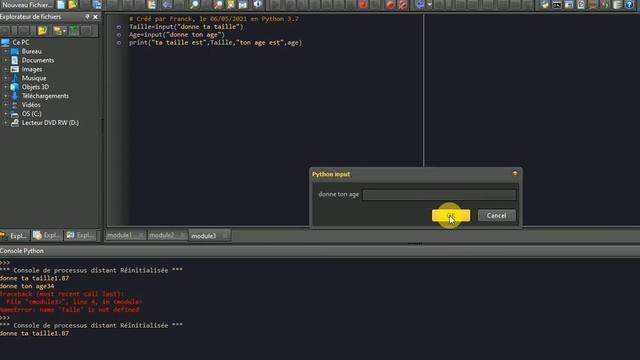Click the Python logo toolbar icon
This screenshot has width=640, height=360.
pos(545,5)
